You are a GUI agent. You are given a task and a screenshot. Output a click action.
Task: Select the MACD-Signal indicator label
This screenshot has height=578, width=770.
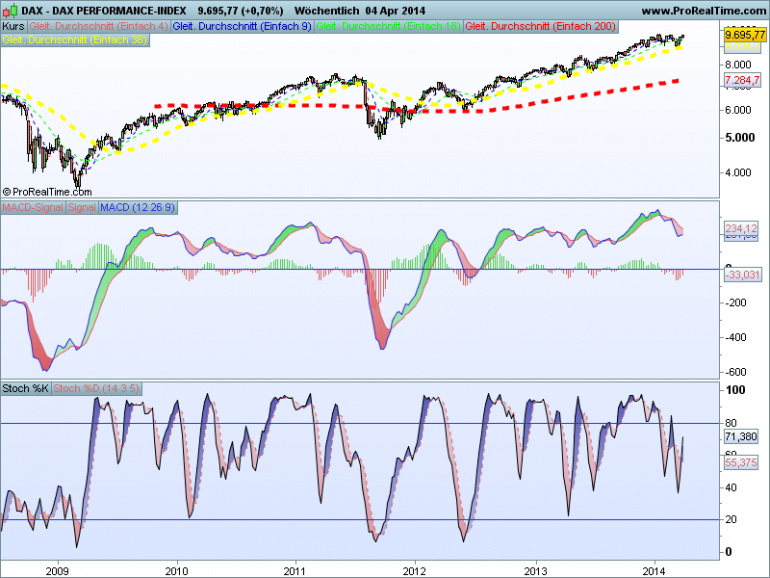33,208
